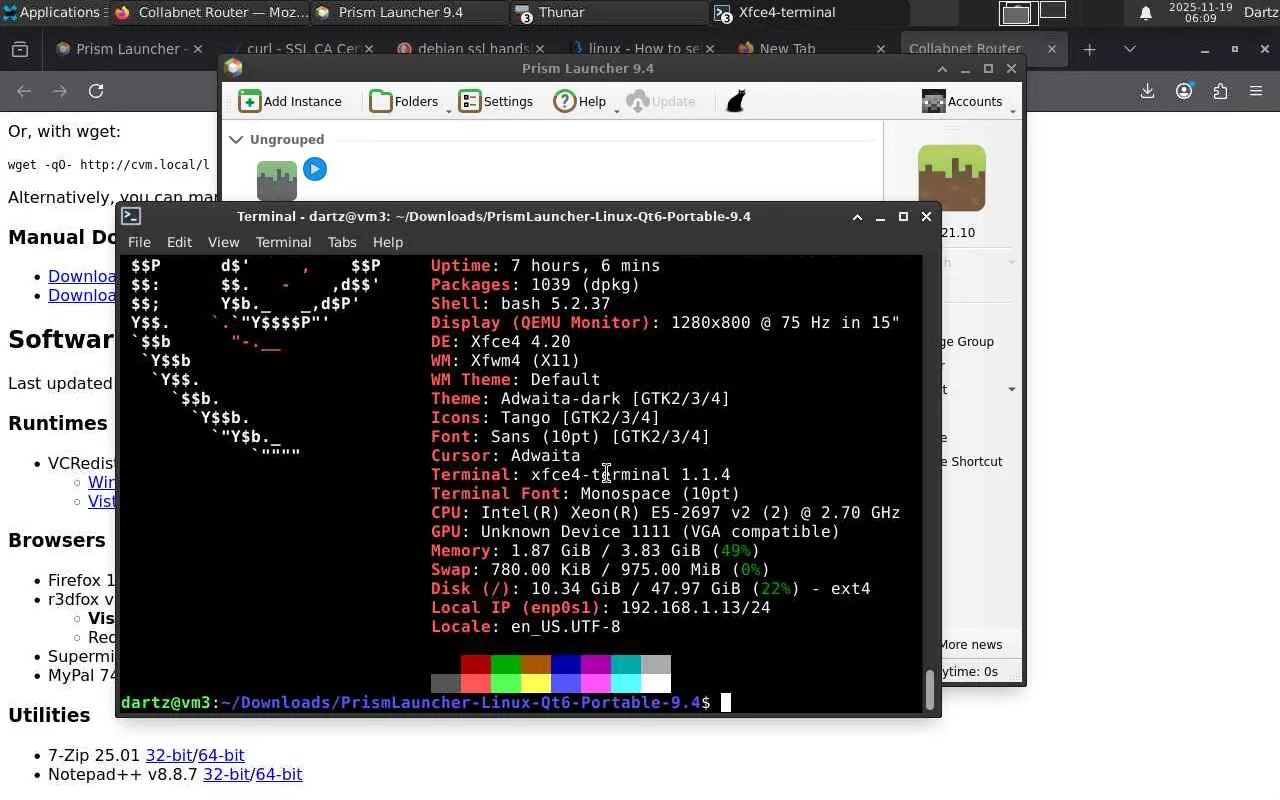The width and height of the screenshot is (1280, 800).
Task: Open the 7-Zip 32-bit download link
Action: coord(169,755)
